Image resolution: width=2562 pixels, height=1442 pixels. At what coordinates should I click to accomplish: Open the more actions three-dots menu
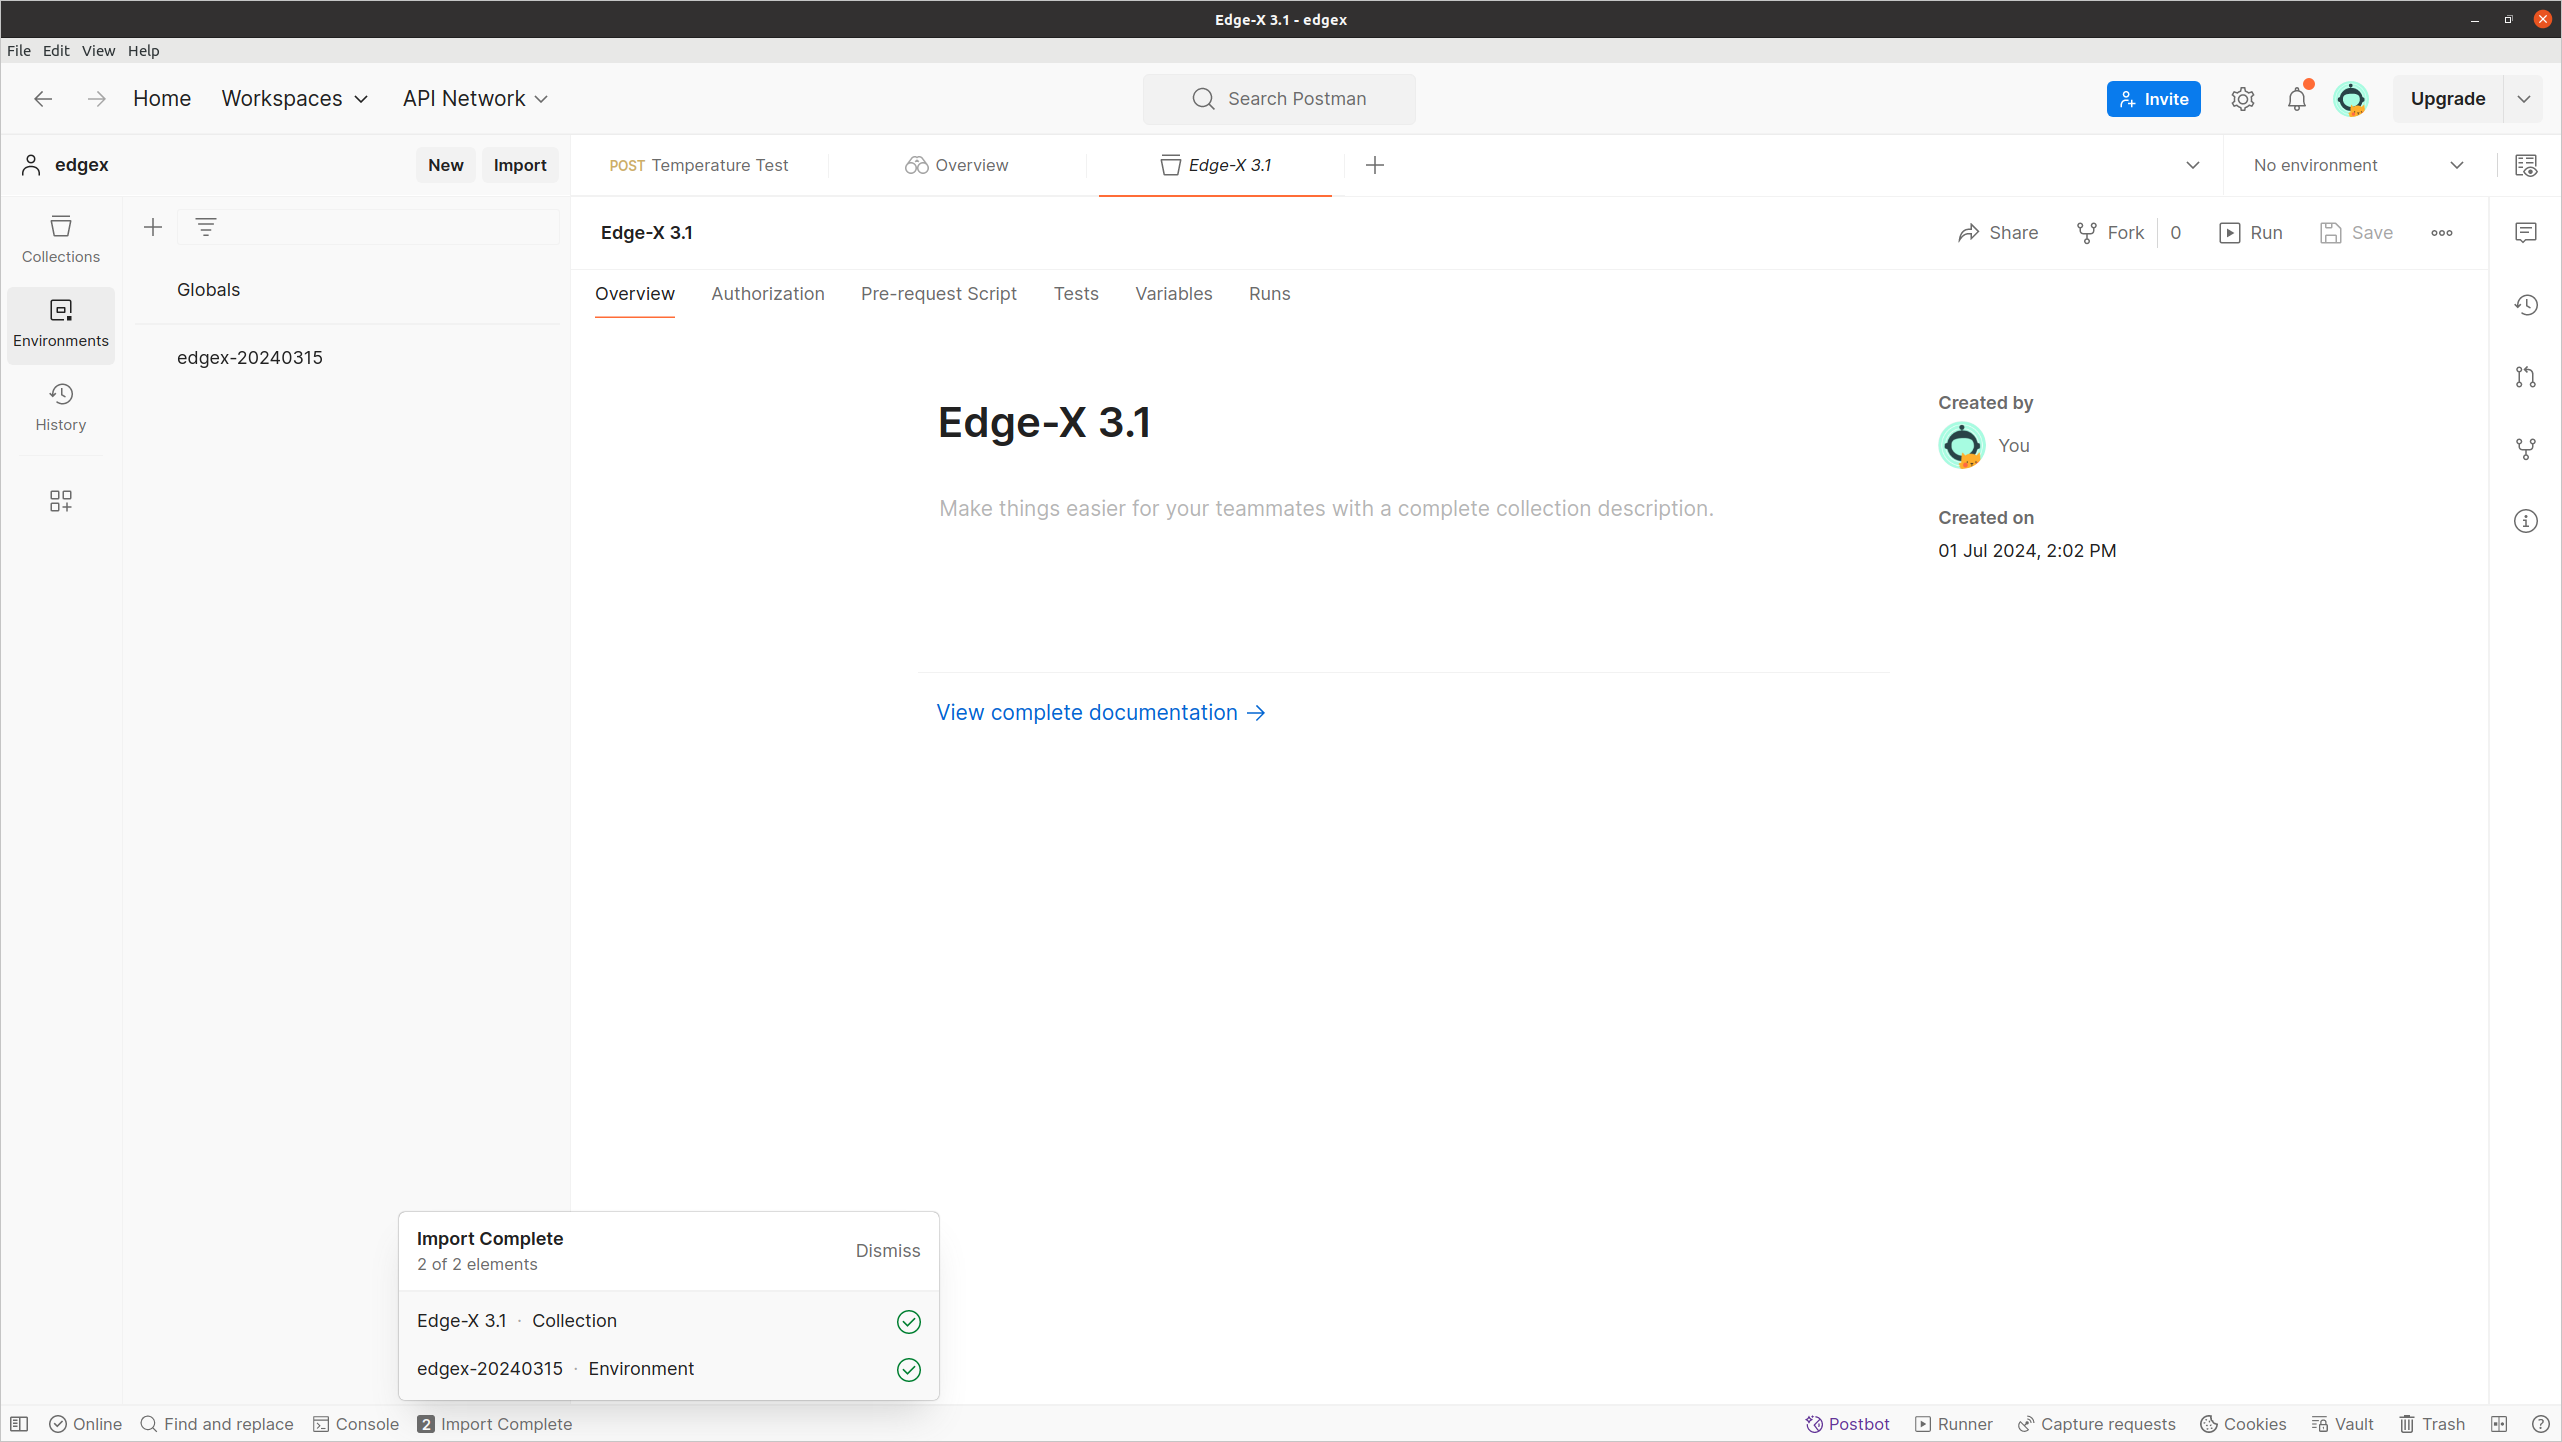click(2441, 233)
